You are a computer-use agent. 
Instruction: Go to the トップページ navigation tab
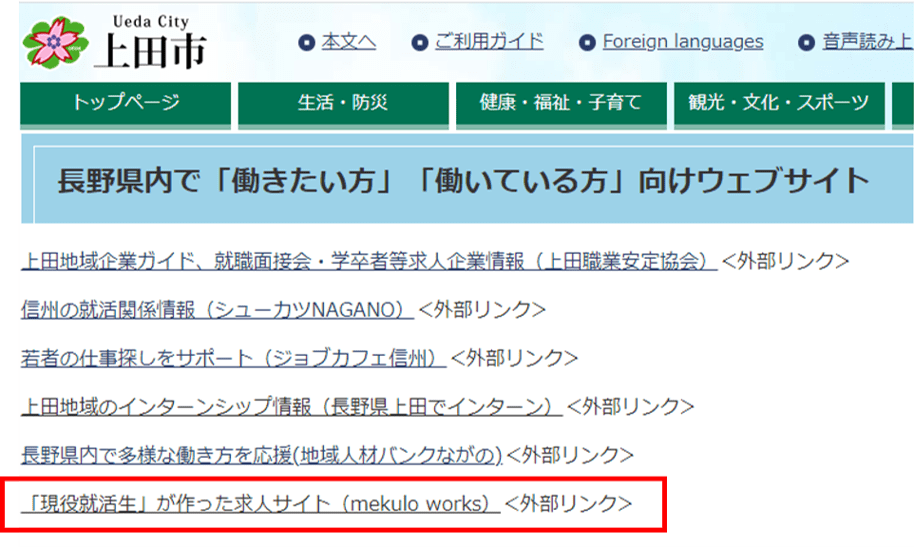[126, 103]
